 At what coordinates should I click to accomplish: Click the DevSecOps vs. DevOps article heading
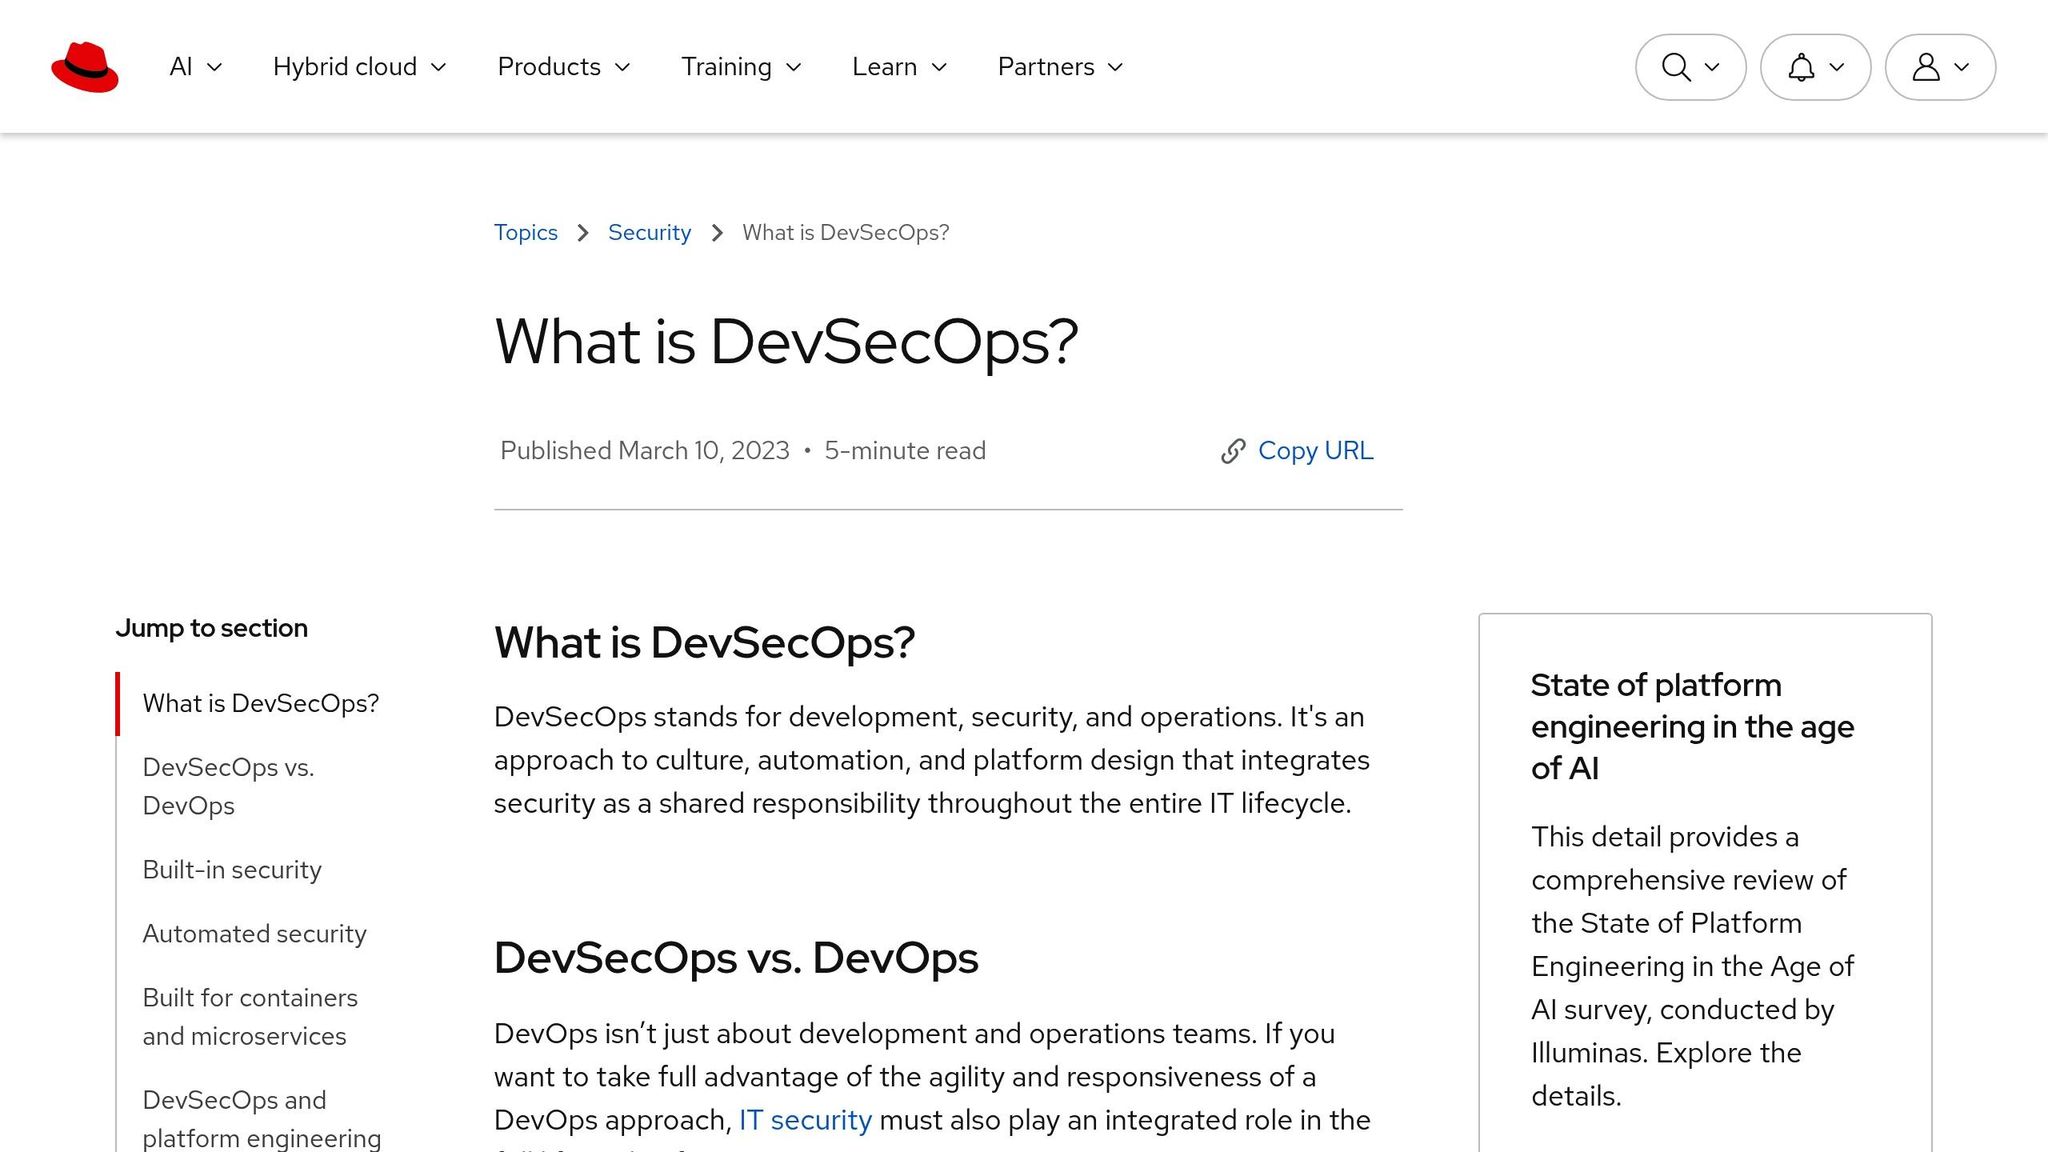[736, 958]
